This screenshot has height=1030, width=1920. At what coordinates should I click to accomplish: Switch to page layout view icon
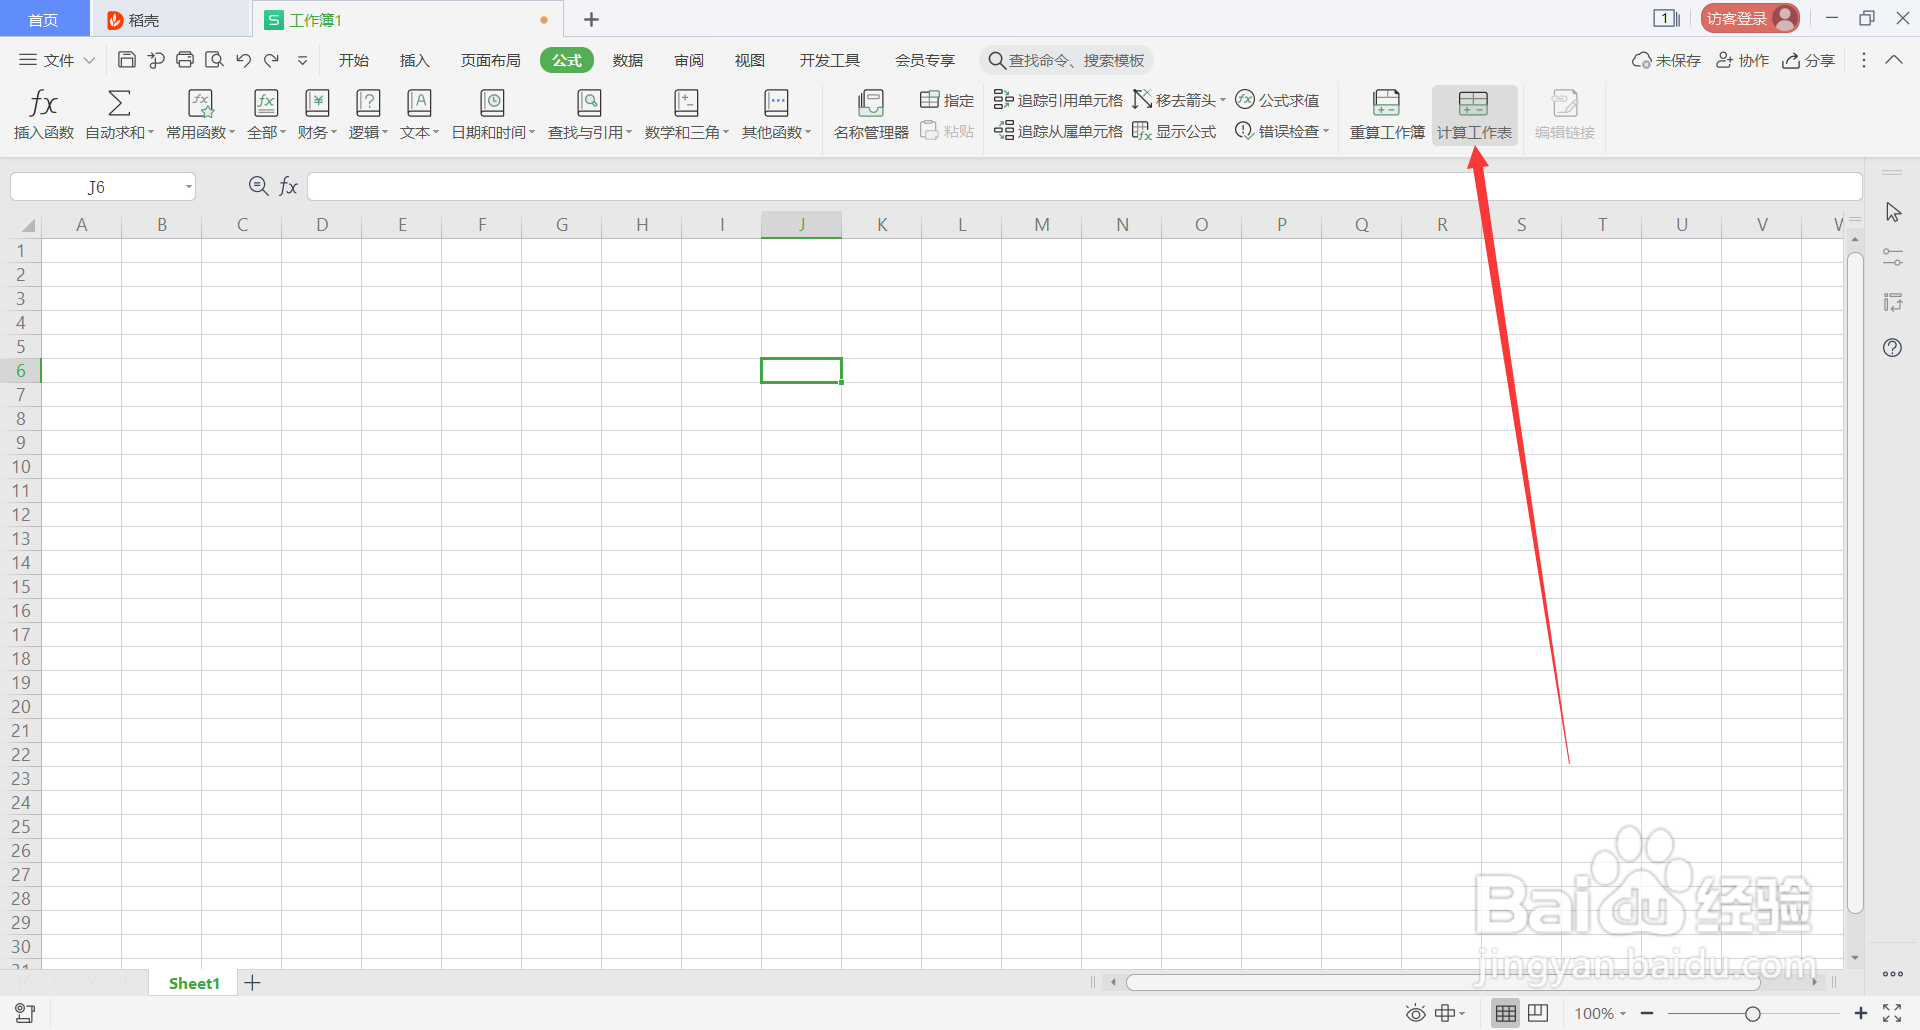[1538, 1013]
